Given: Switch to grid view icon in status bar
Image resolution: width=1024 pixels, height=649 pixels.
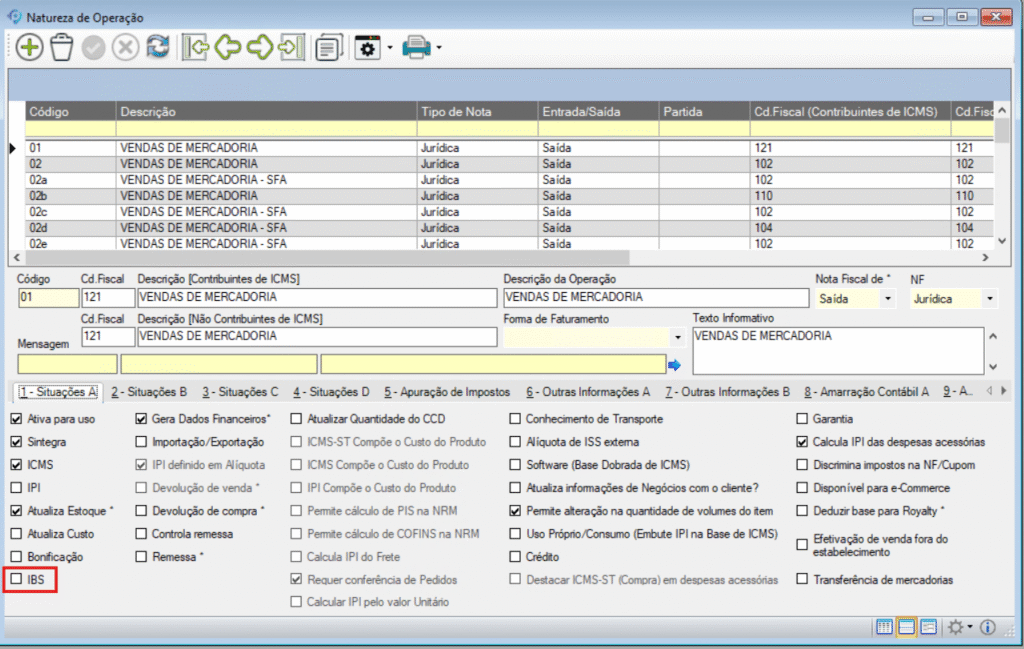Looking at the screenshot, I should click(x=884, y=627).
